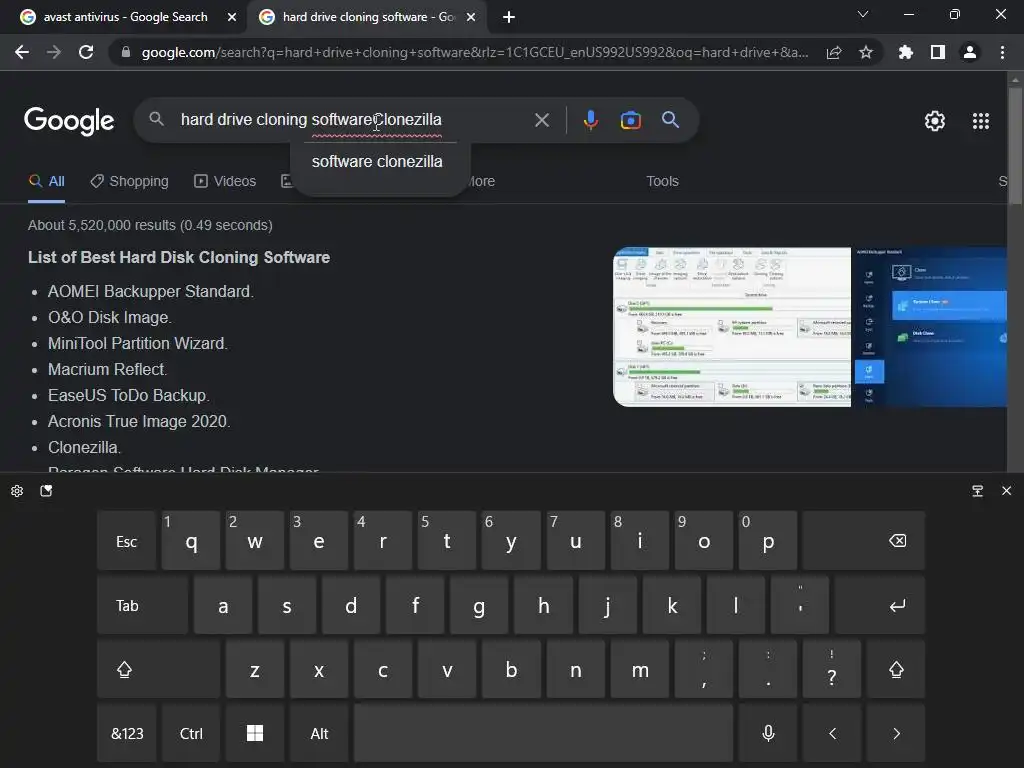Tap the question mark key
Image resolution: width=1024 pixels, height=768 pixels.
click(832, 670)
